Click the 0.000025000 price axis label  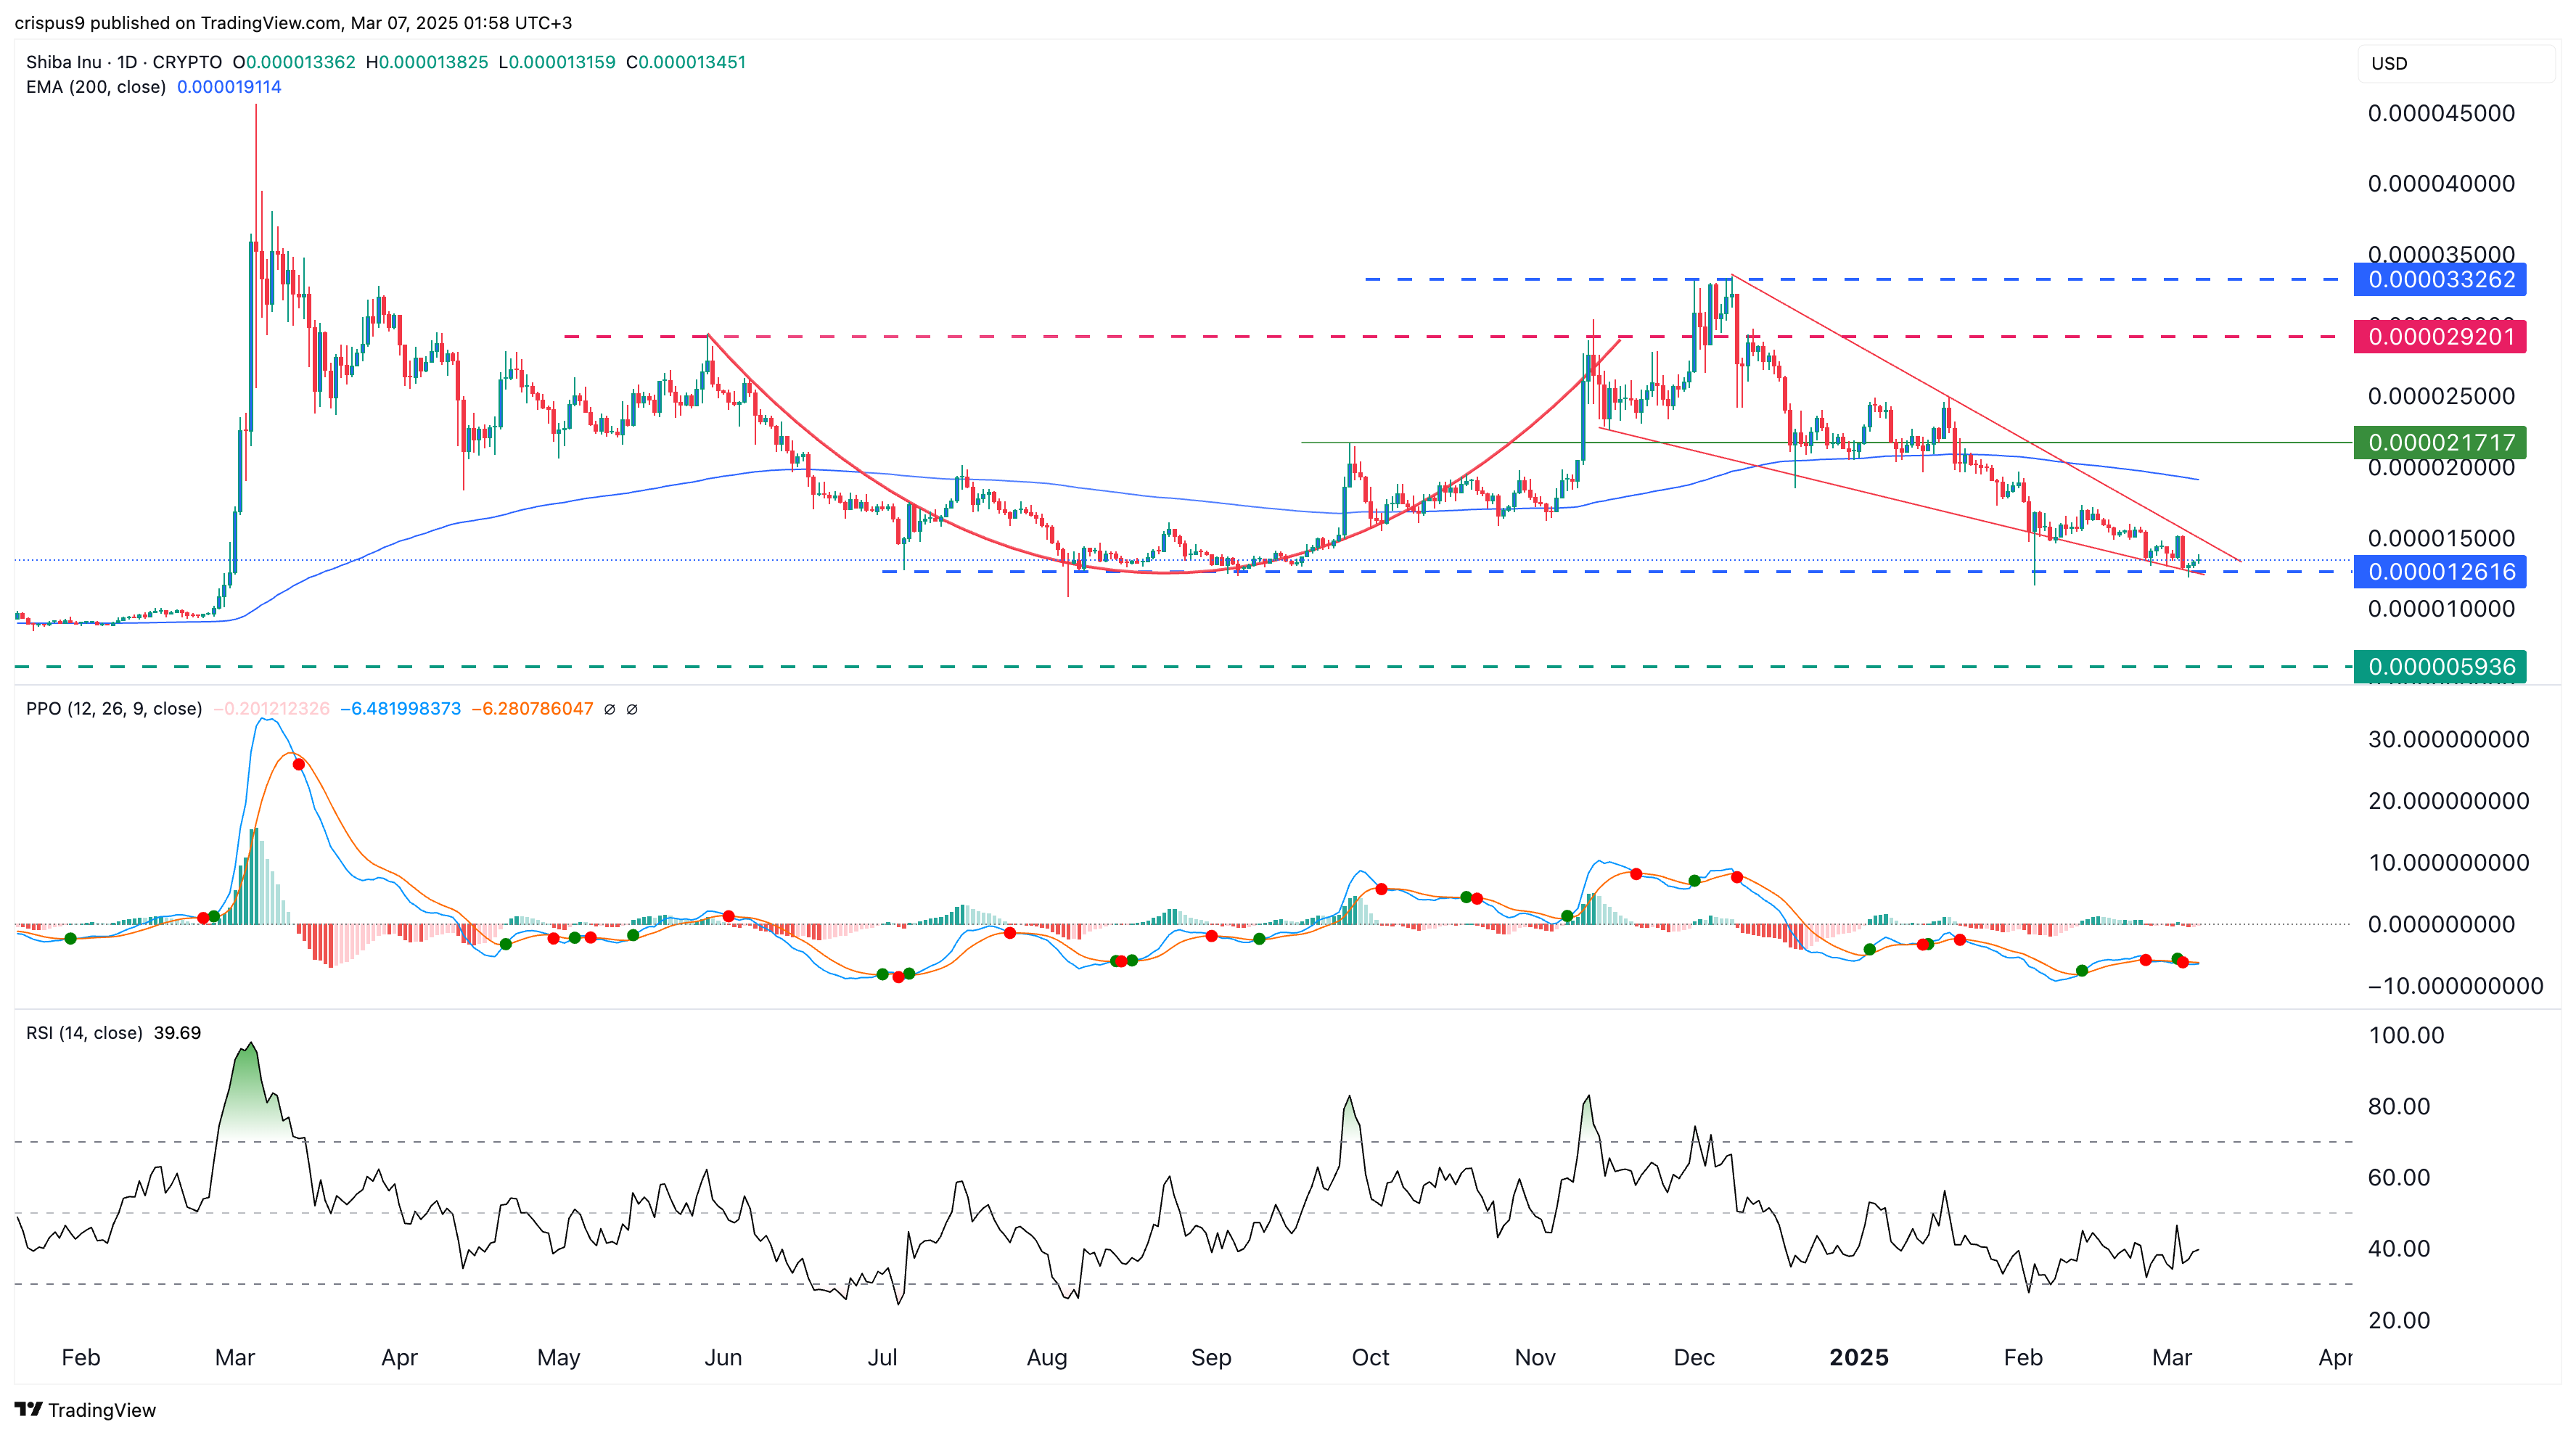[2441, 396]
